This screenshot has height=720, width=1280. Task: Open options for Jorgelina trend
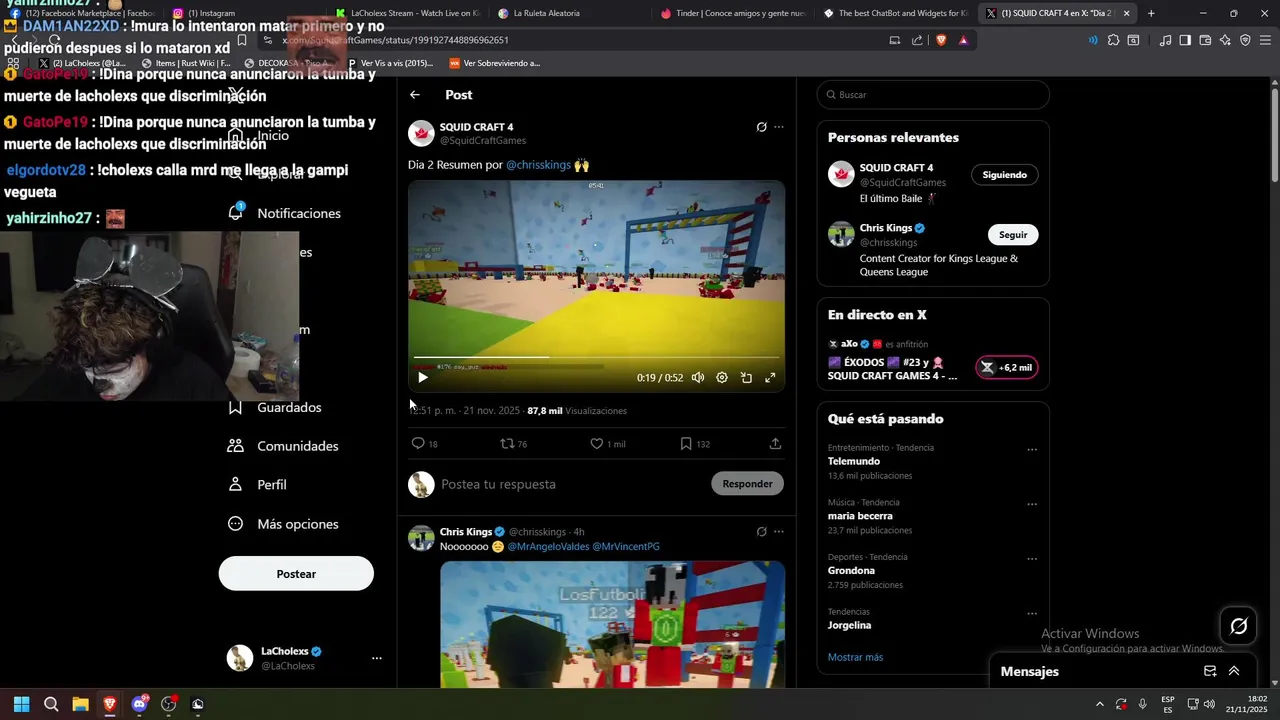[1032, 614]
